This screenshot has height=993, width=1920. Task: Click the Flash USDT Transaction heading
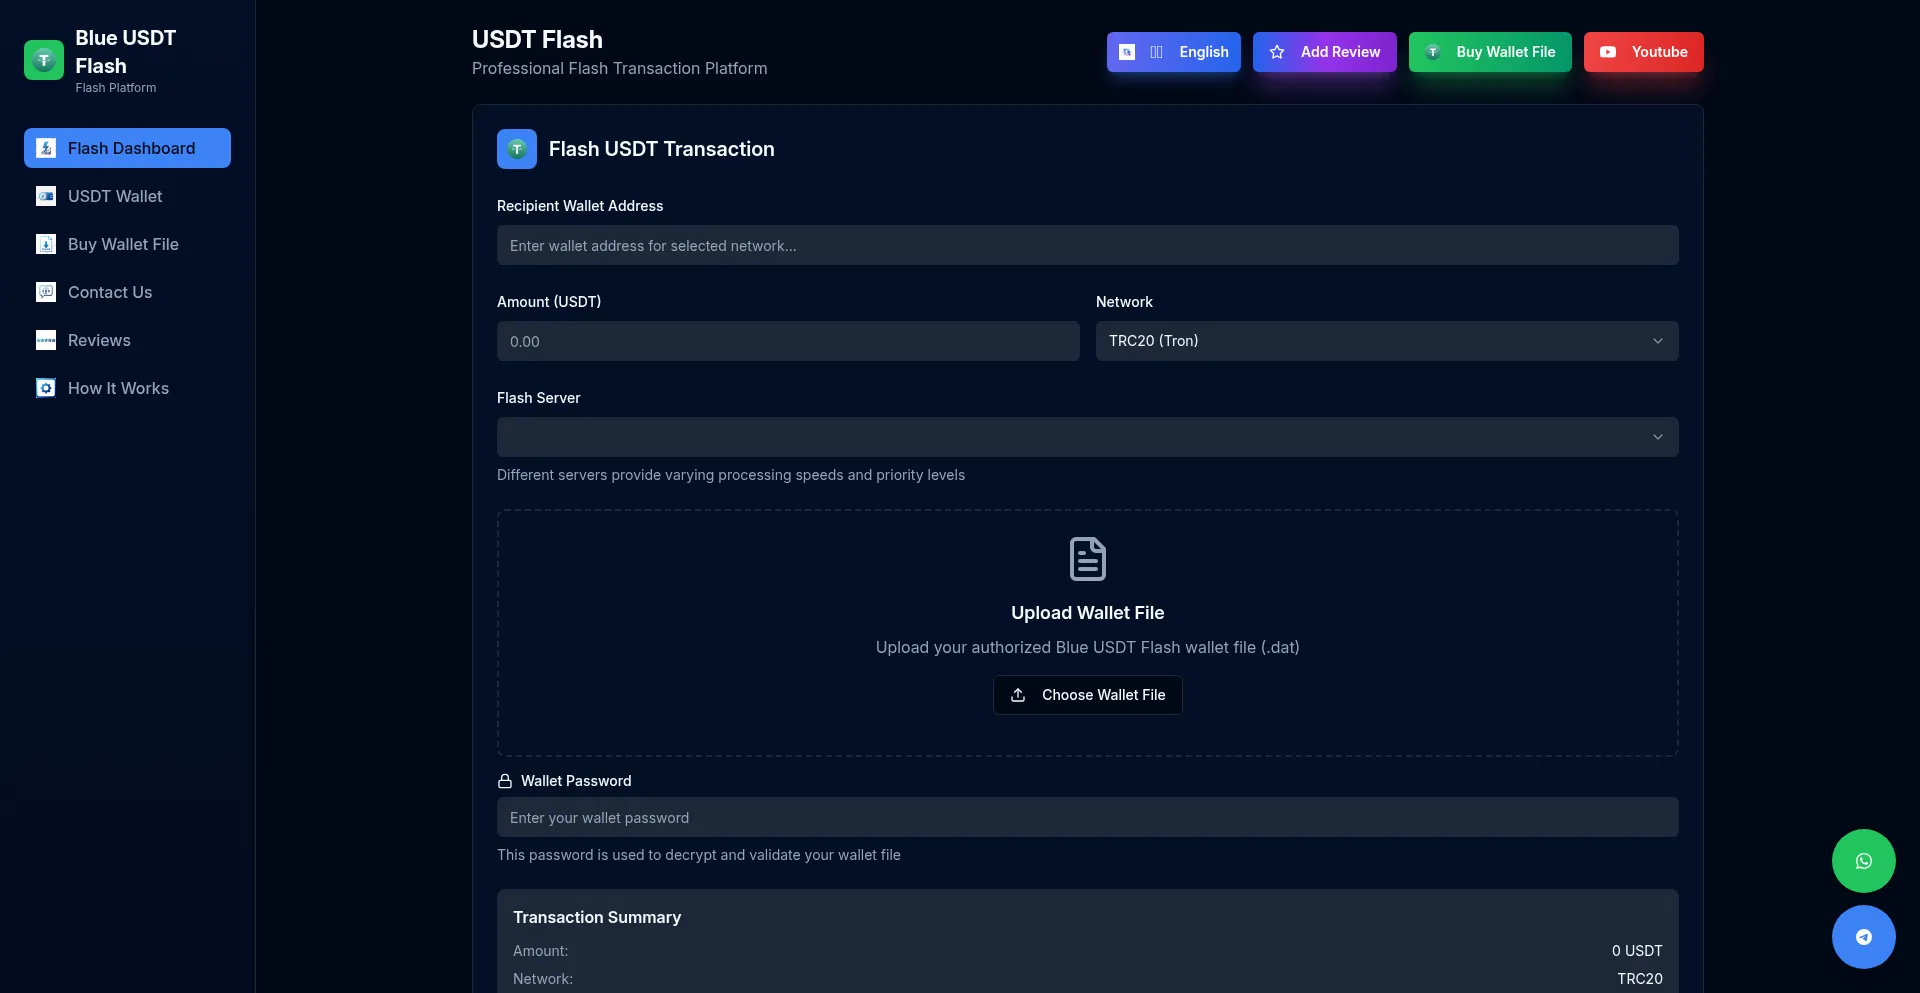tap(662, 149)
